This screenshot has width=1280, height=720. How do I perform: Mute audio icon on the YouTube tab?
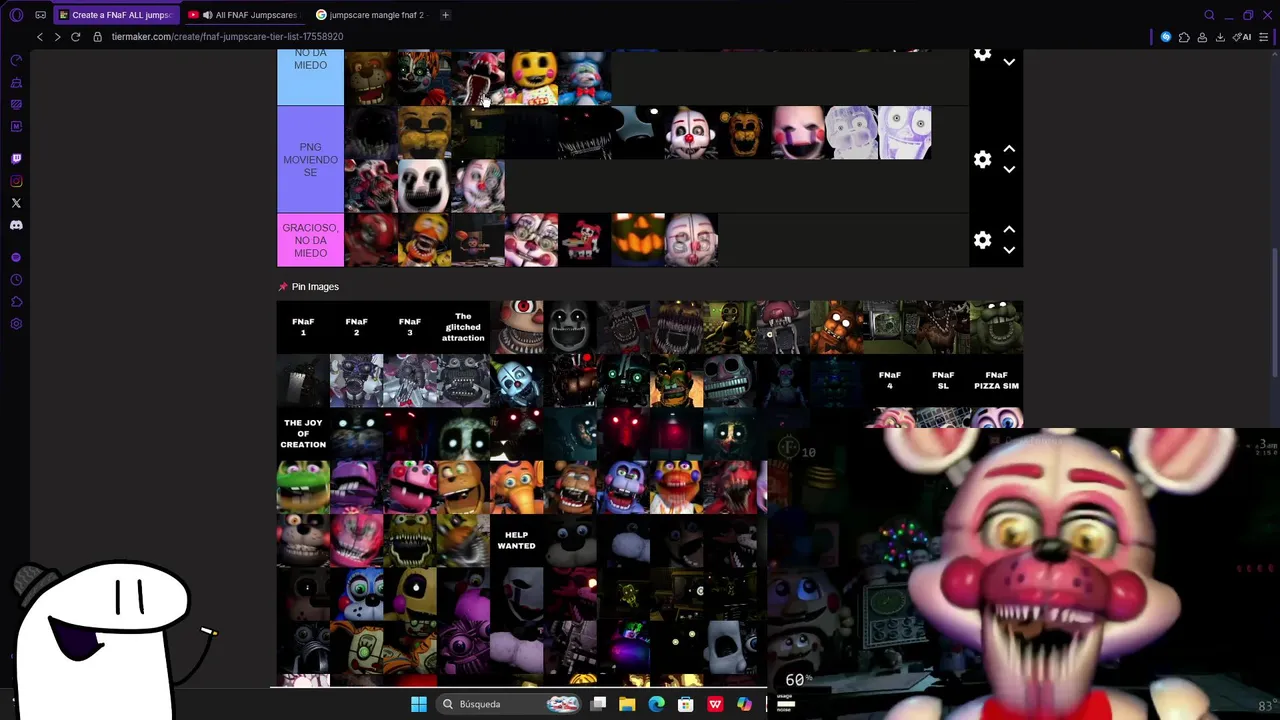pos(207,15)
